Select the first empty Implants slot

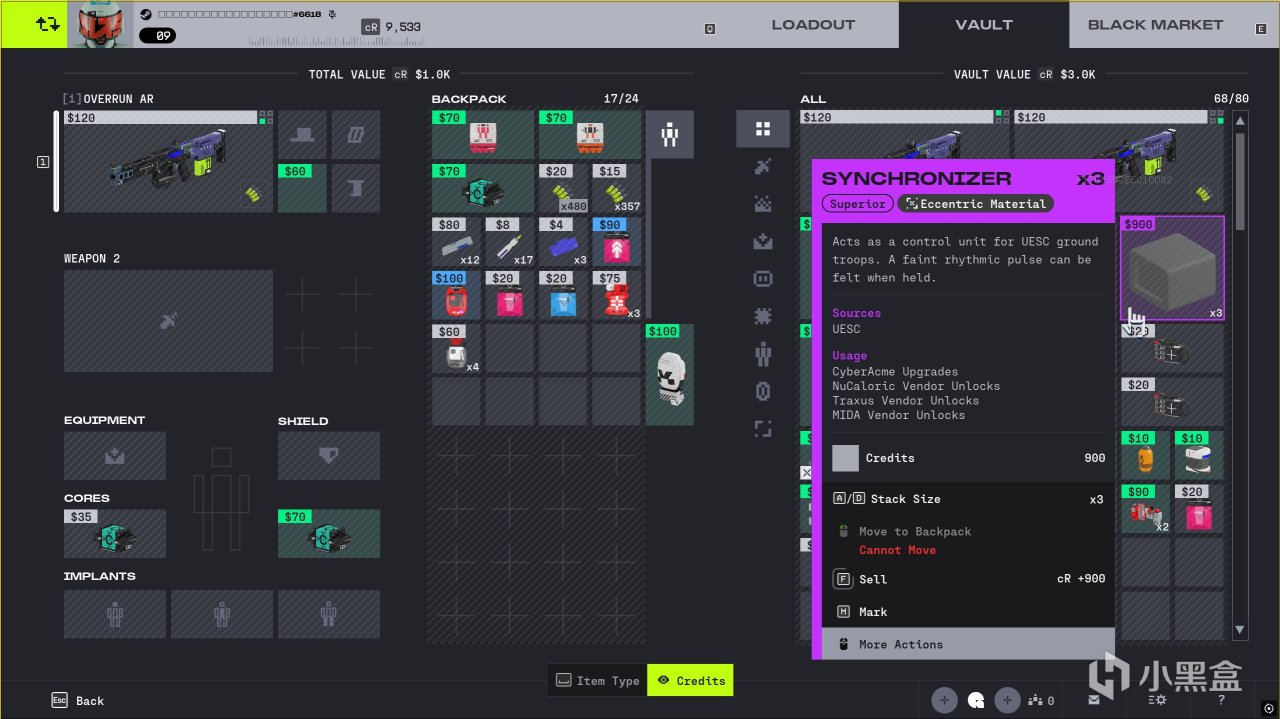115,614
